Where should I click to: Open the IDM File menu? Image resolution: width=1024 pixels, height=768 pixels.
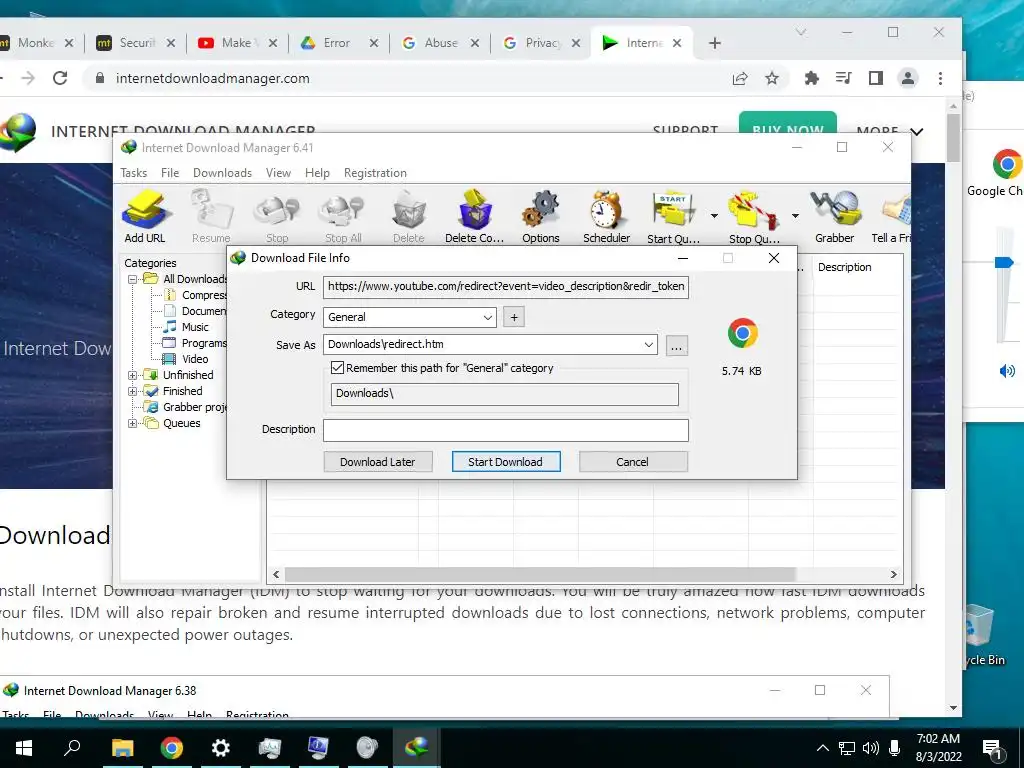(170, 173)
